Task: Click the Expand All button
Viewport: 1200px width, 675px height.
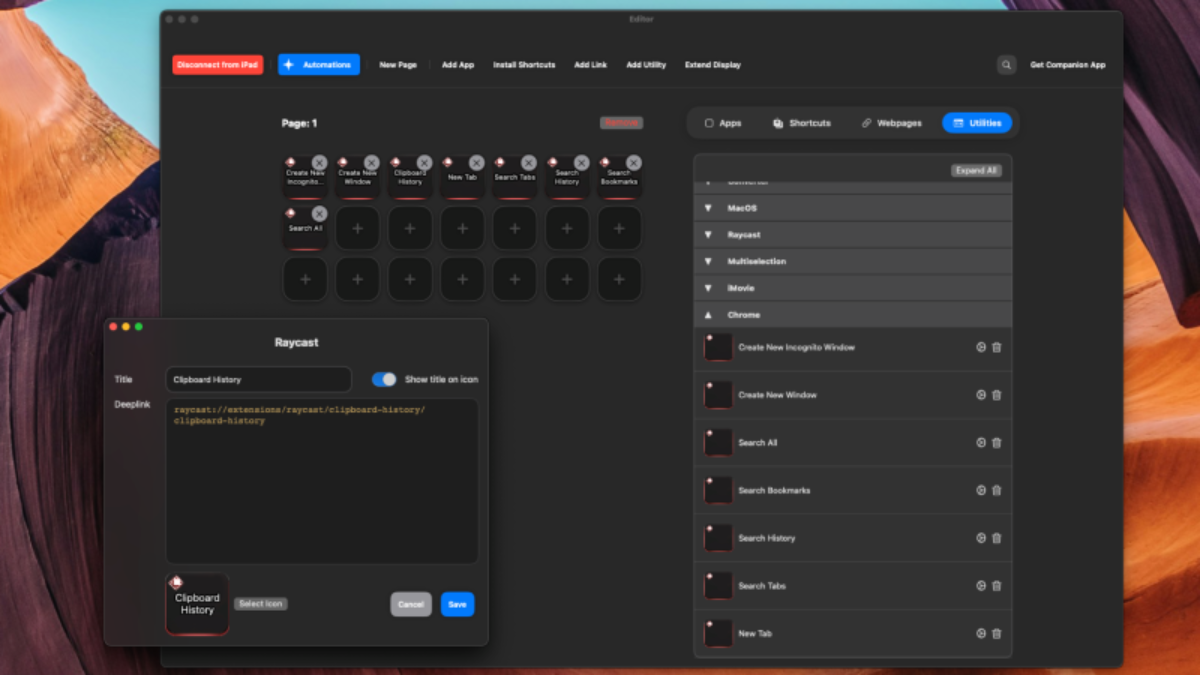Action: point(976,171)
